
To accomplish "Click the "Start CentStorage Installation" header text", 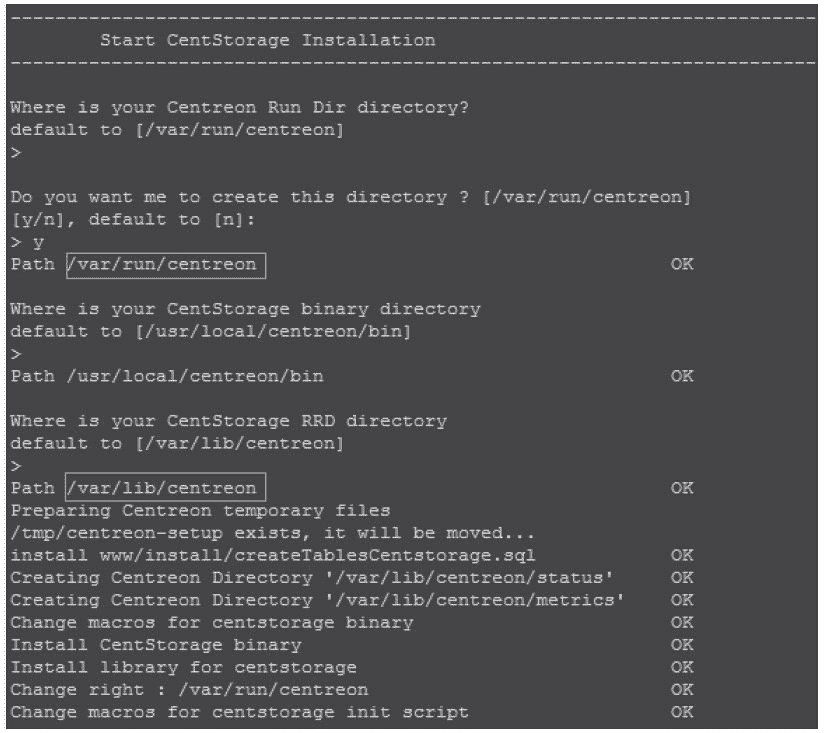I will (x=268, y=41).
